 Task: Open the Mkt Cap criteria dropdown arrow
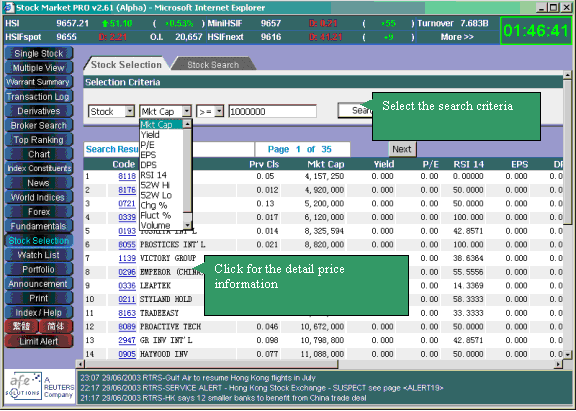coord(187,111)
